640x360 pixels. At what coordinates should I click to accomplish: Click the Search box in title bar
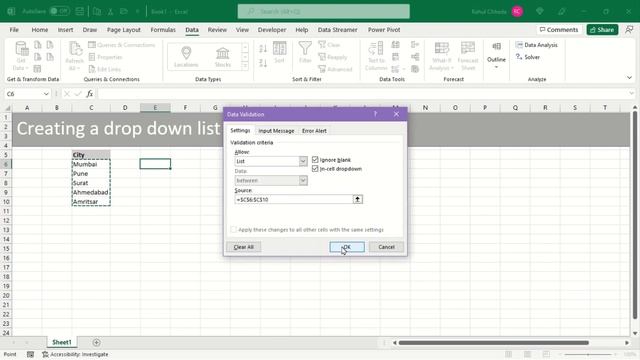[x=324, y=11]
